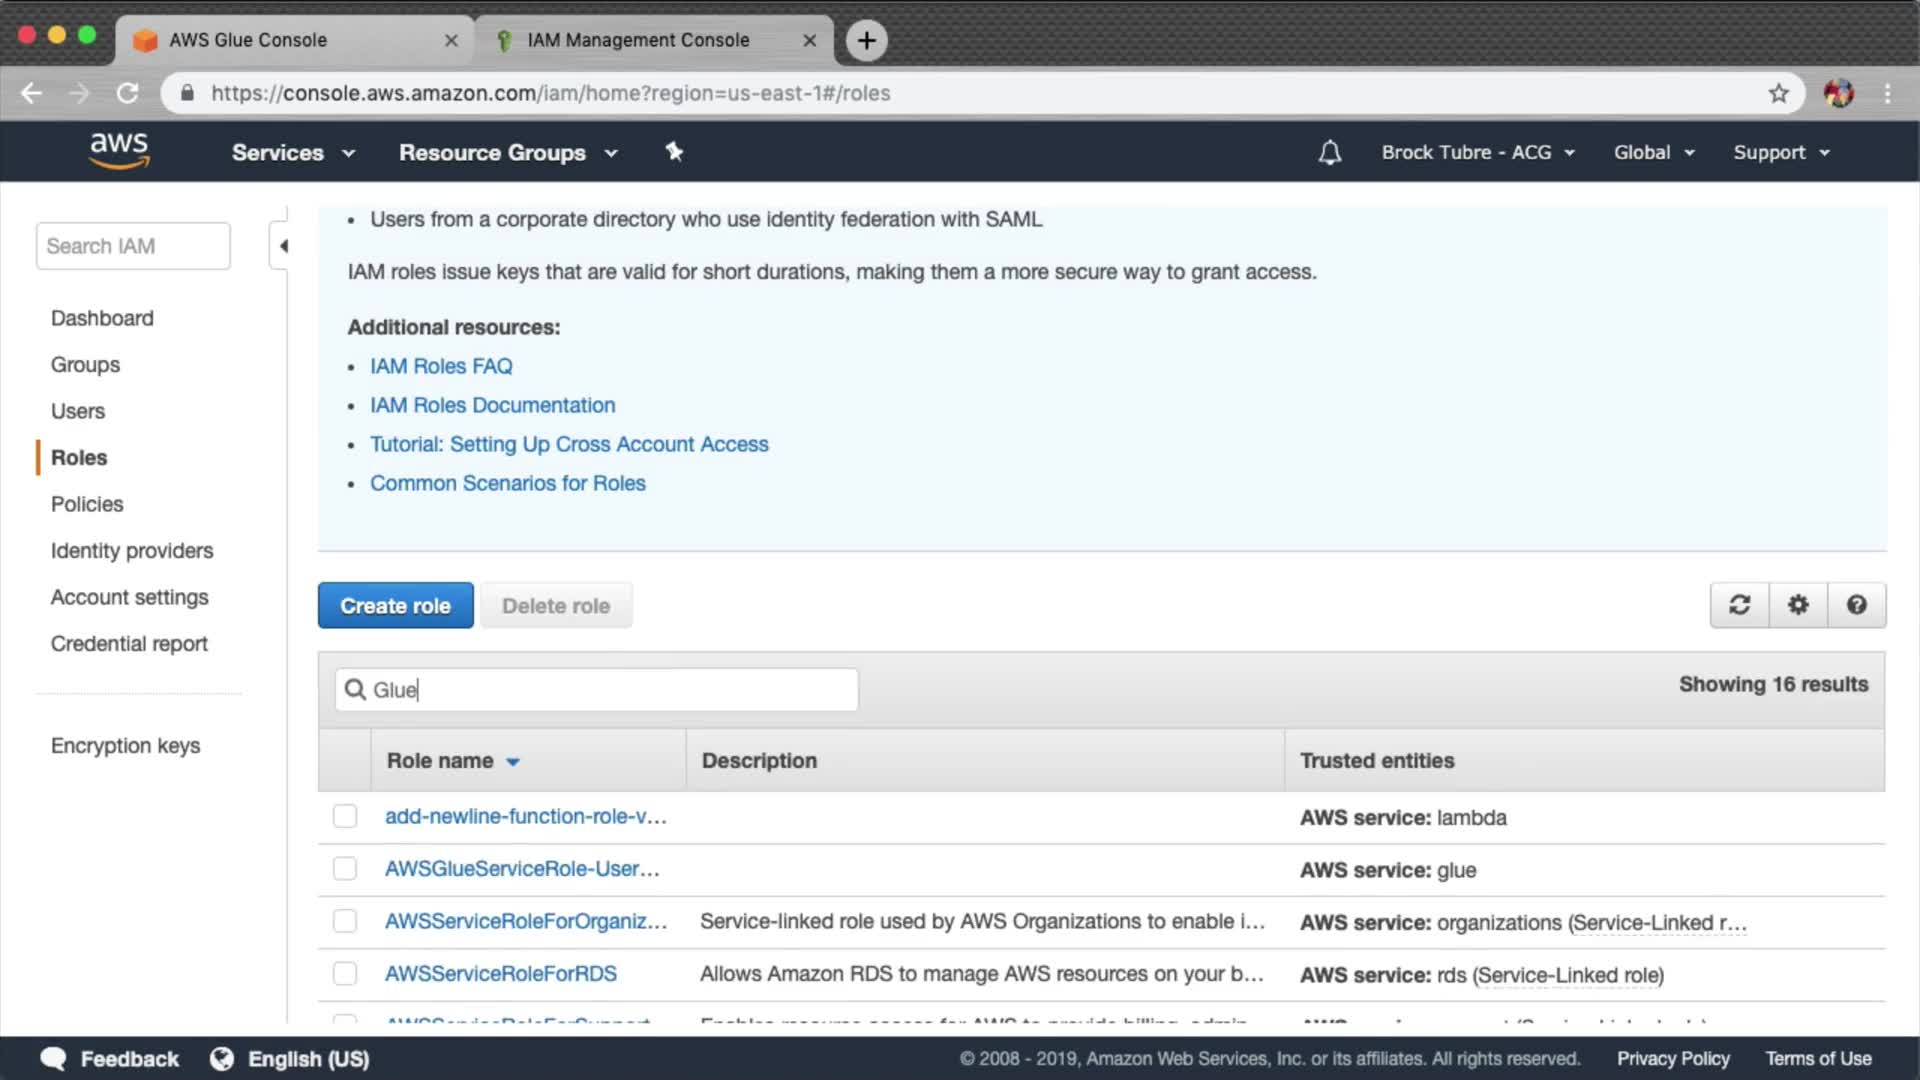Collapse the IAM sidebar with arrow
Image resolution: width=1920 pixels, height=1080 pixels.
tap(283, 246)
